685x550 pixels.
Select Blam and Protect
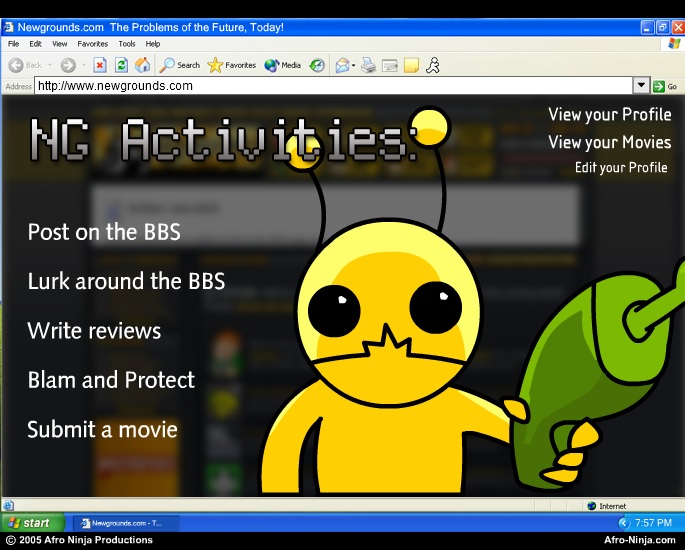[x=111, y=380]
